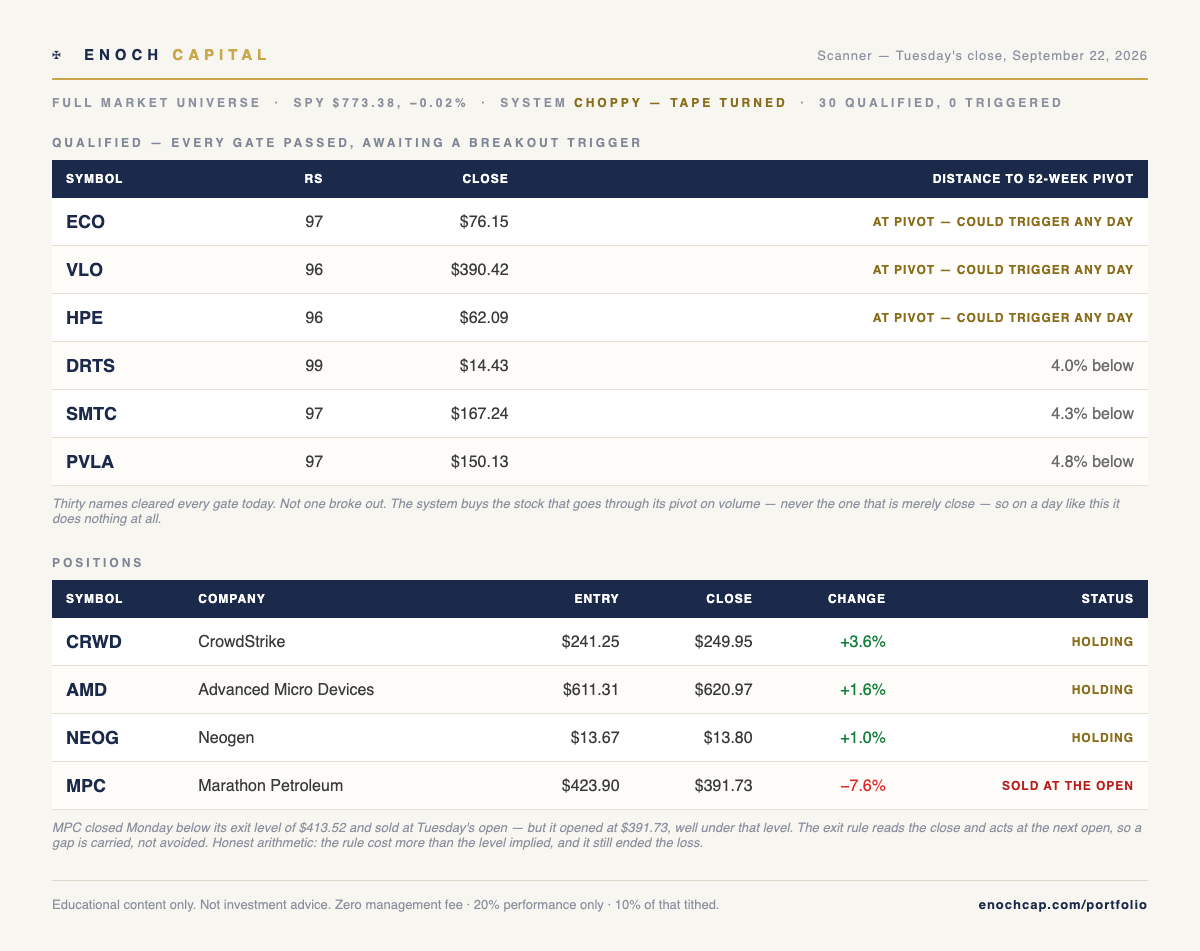1200x951 pixels.
Task: Click the 4.3% below distance for SMTC
Action: [x=1092, y=414]
